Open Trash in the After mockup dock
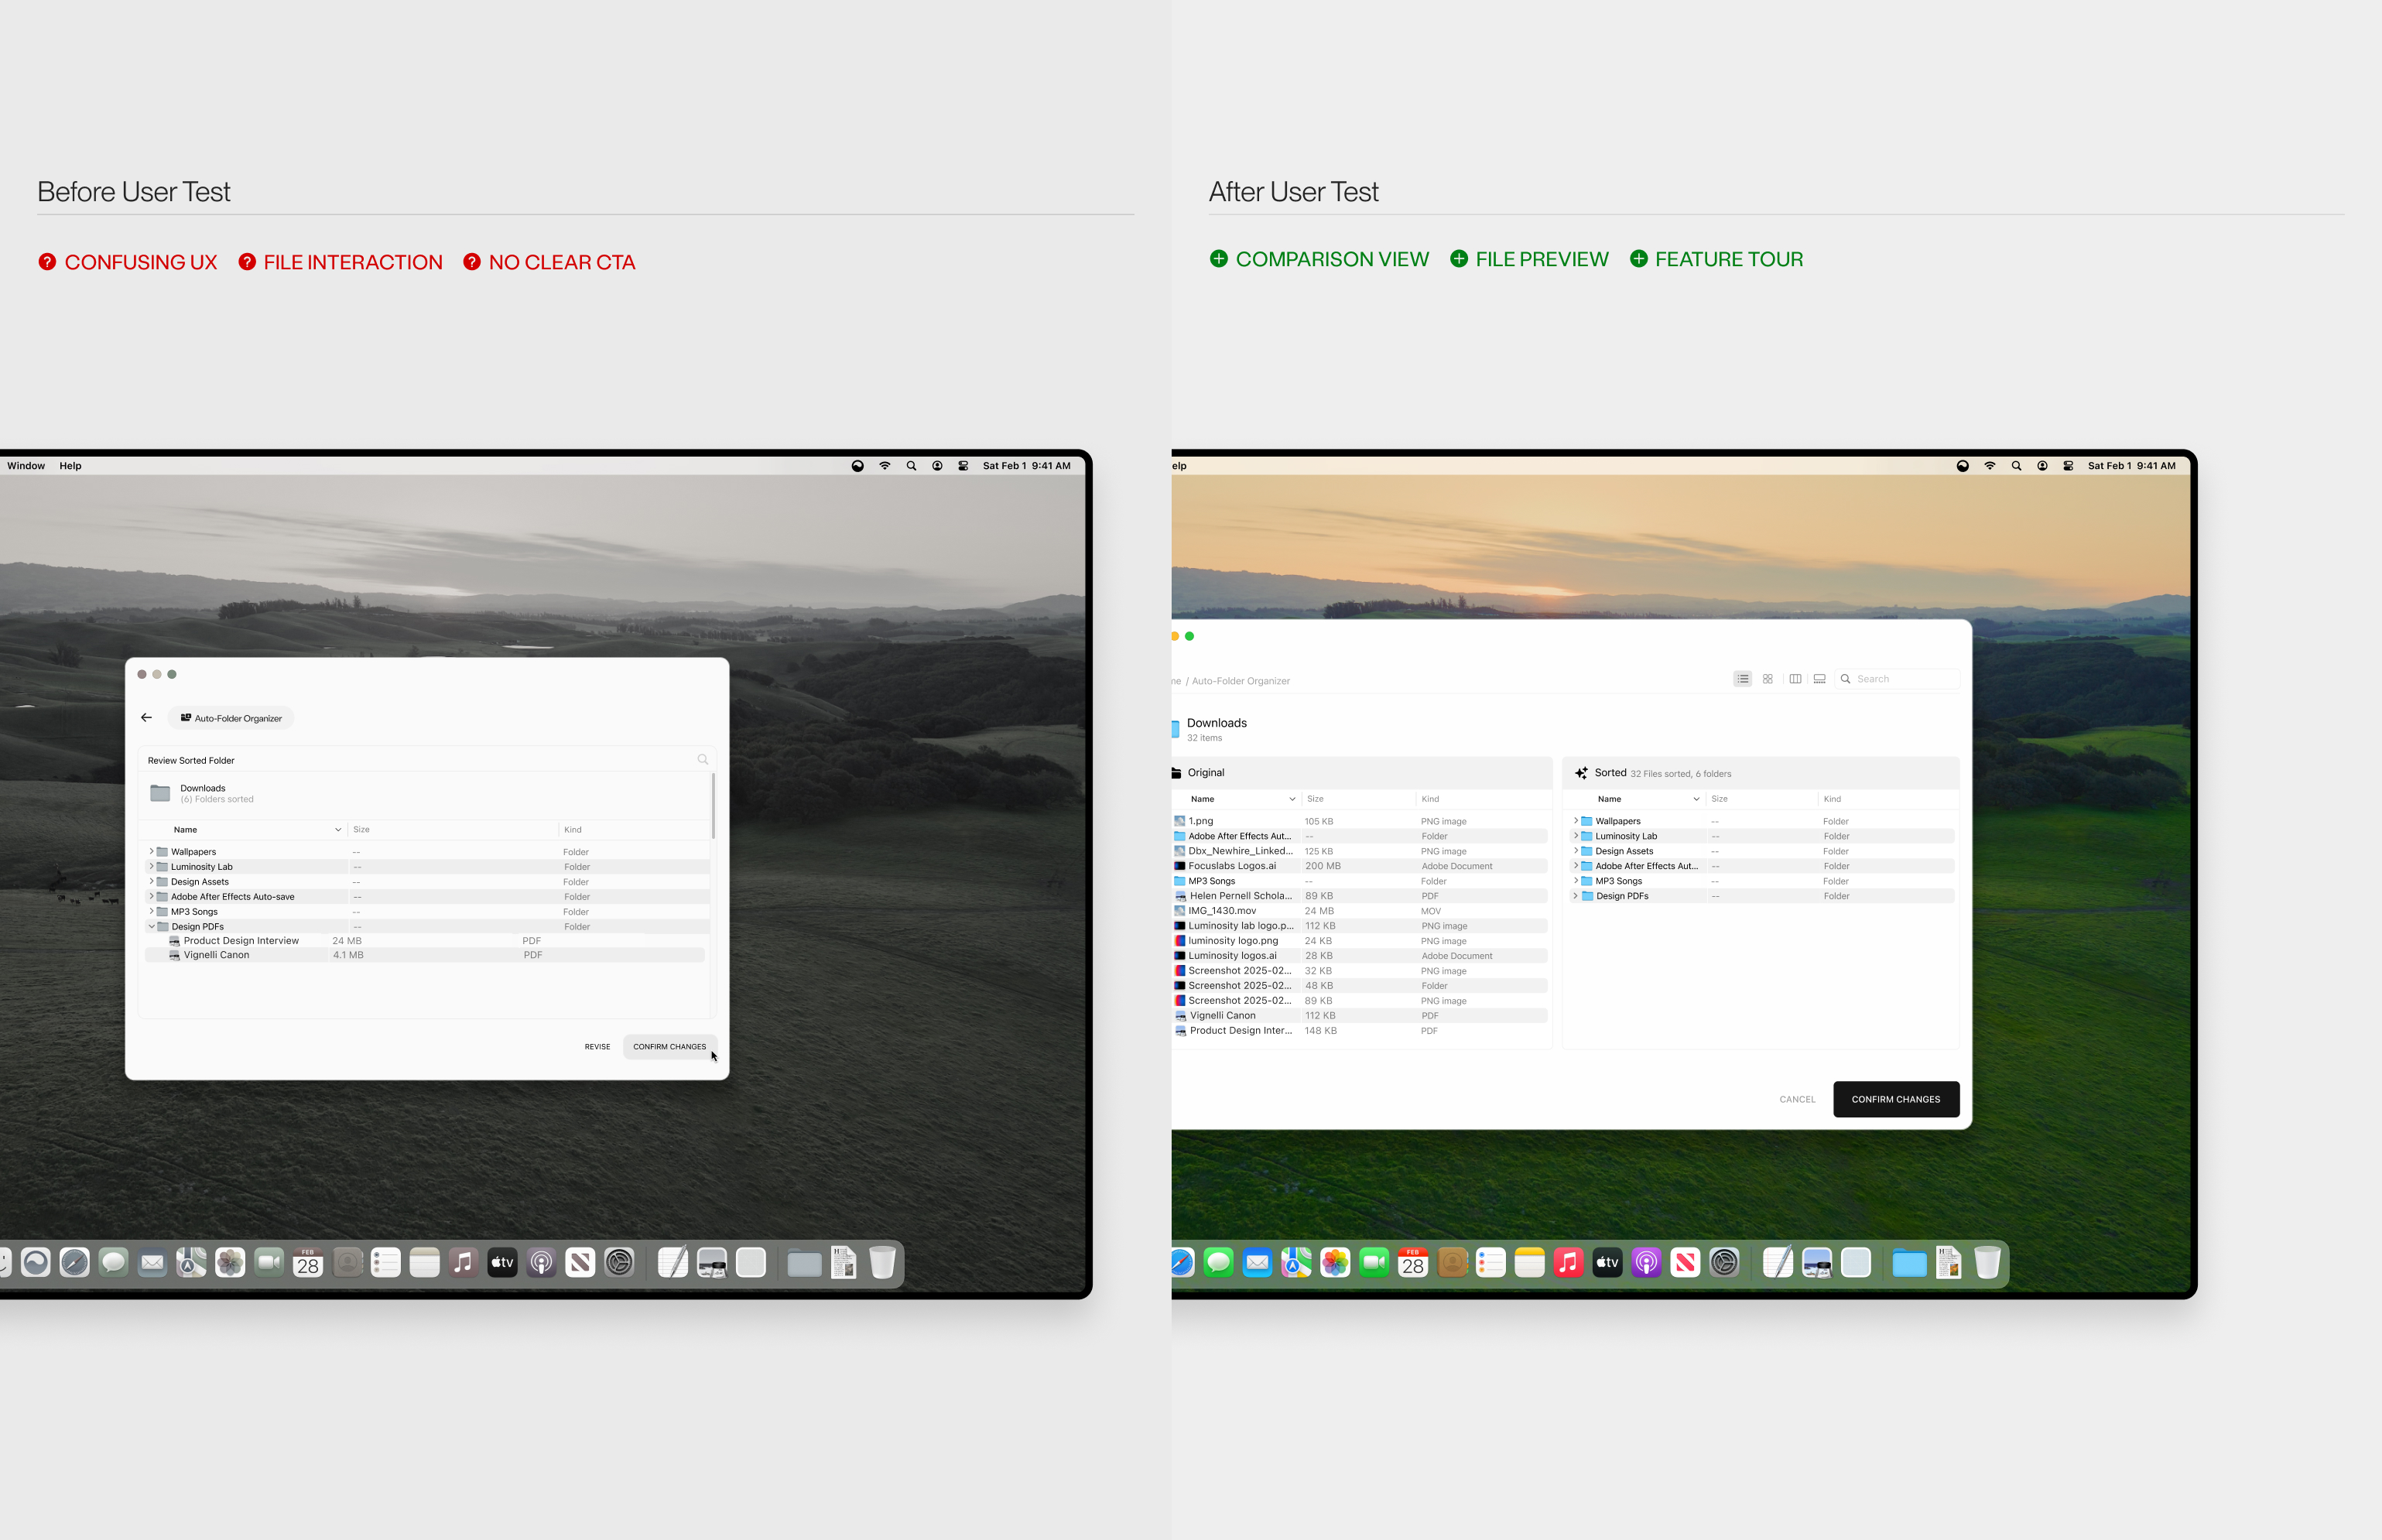Viewport: 2382px width, 1540px height. tap(1987, 1263)
